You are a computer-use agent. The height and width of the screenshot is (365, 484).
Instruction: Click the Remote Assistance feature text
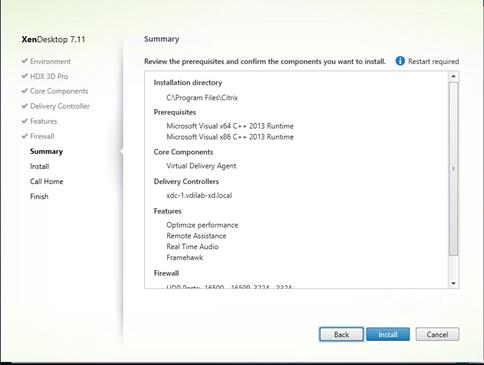coord(196,236)
